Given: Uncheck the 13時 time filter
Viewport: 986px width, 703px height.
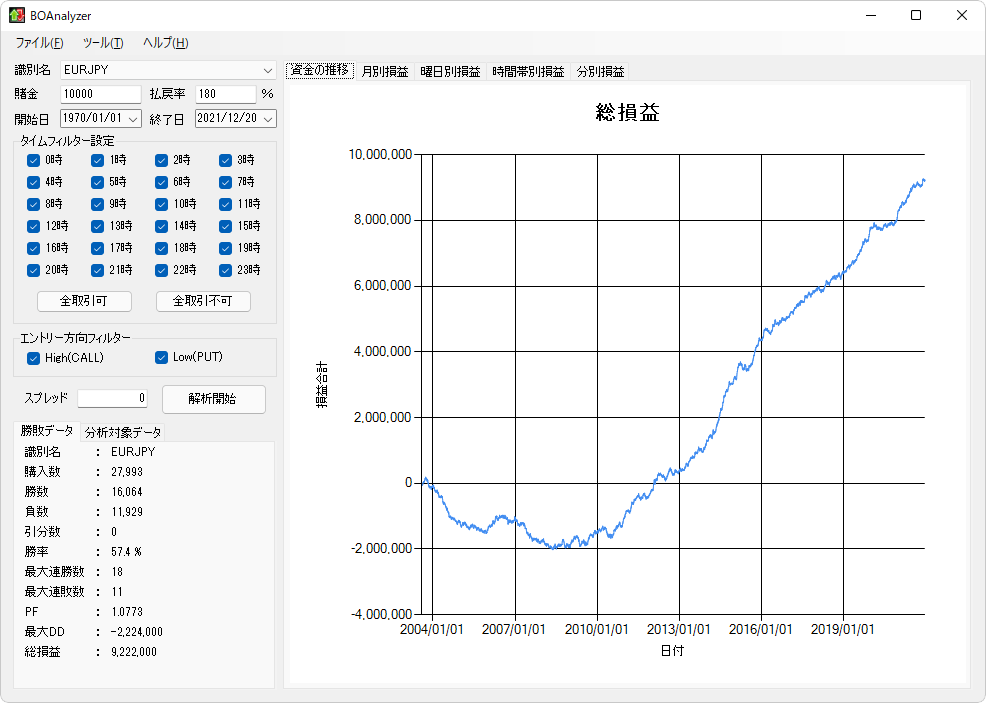Looking at the screenshot, I should point(97,226).
